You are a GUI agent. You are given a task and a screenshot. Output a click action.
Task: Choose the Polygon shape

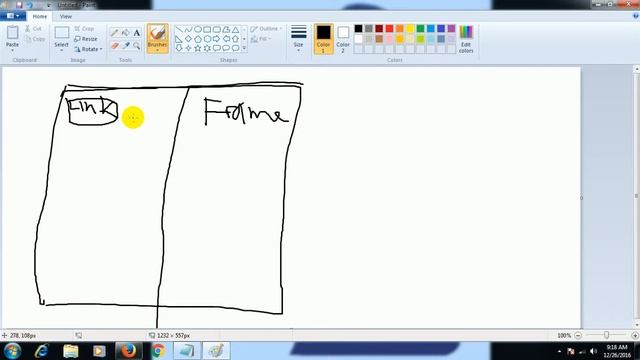pyautogui.click(x=226, y=29)
